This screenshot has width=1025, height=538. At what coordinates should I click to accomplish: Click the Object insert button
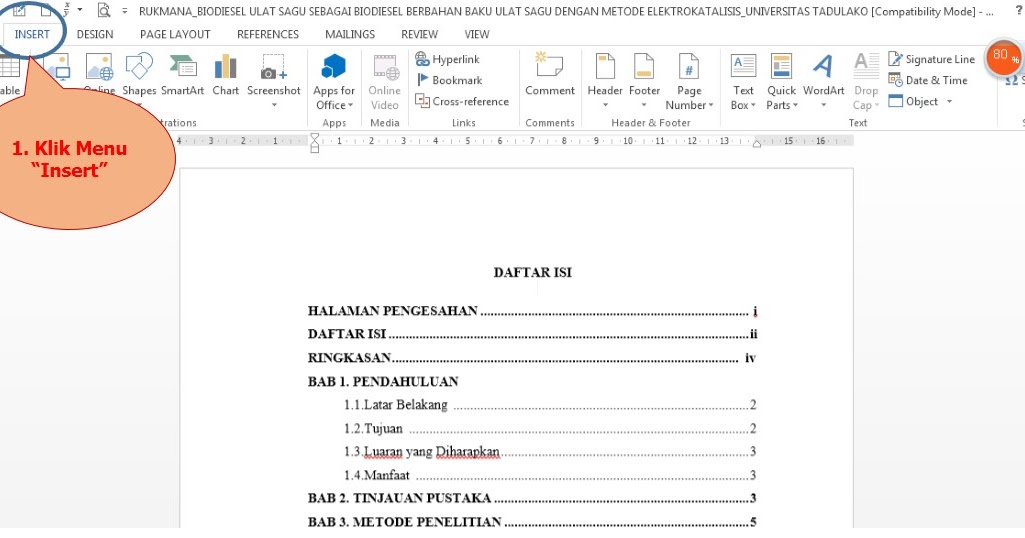tap(913, 101)
